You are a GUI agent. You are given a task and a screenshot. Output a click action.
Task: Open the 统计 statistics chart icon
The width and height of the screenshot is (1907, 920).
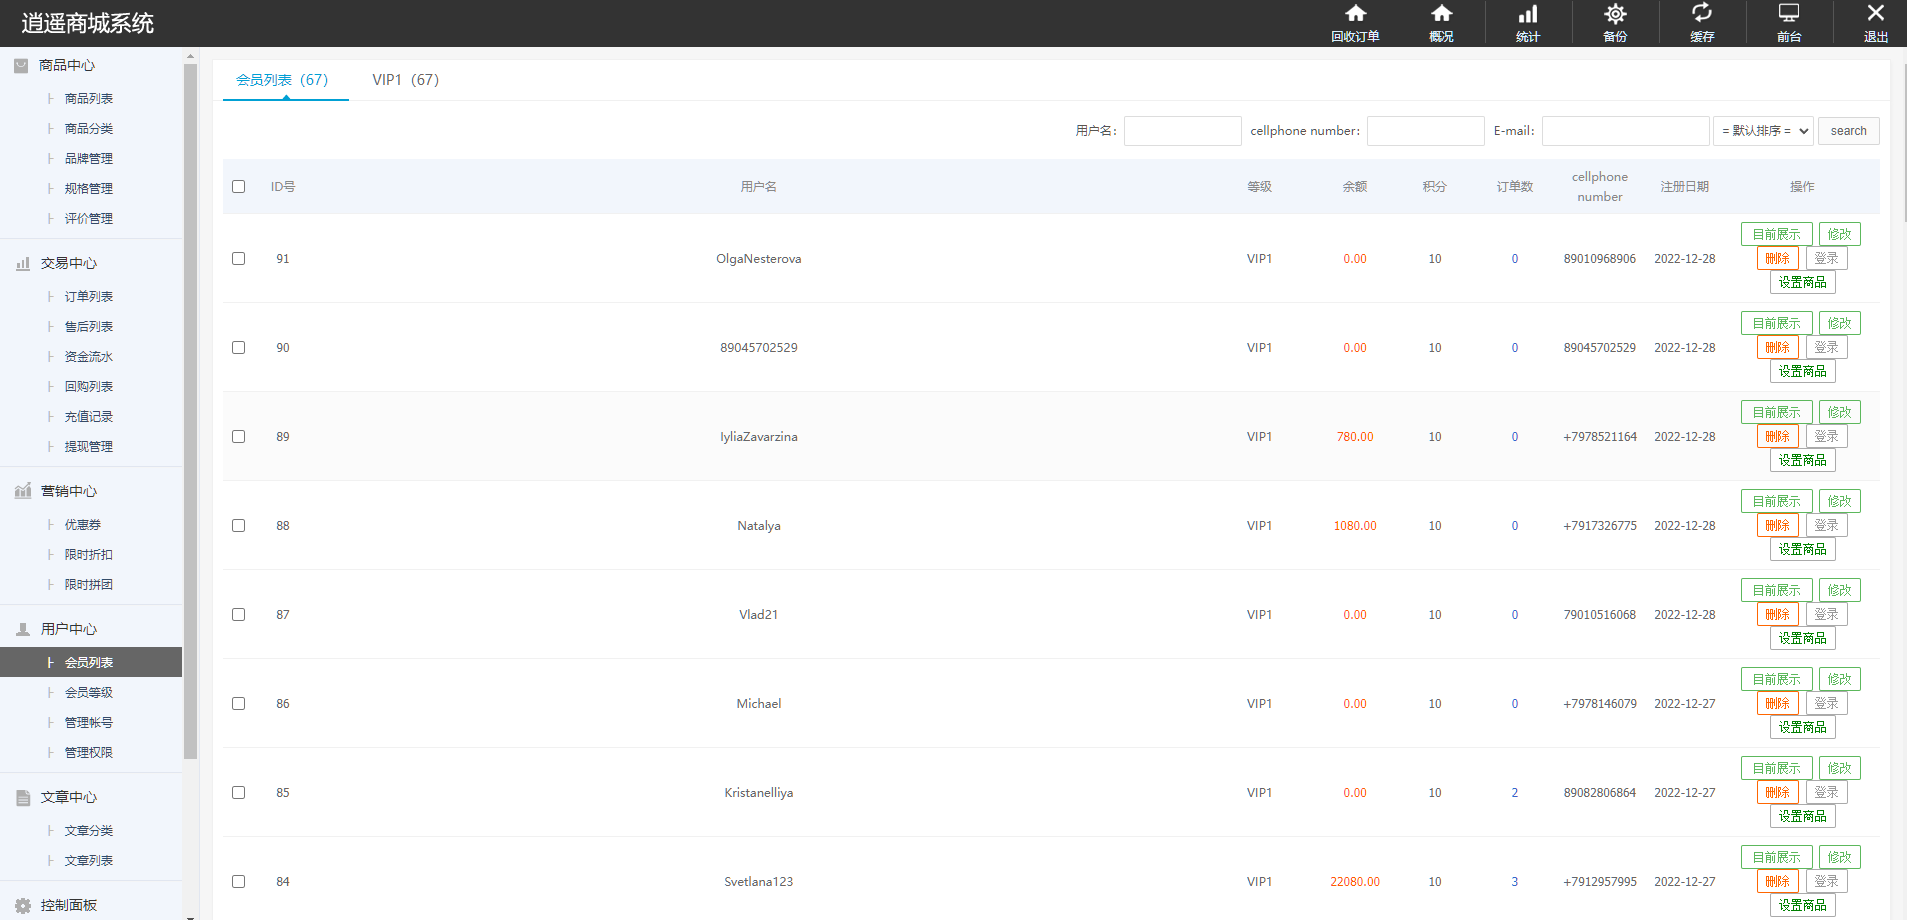coord(1528,14)
